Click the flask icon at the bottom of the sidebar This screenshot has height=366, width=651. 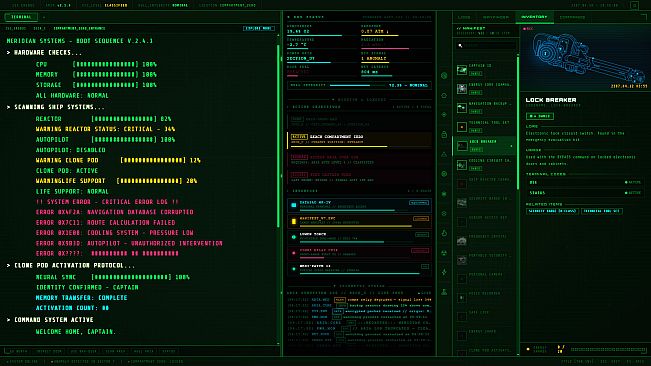tap(444, 292)
